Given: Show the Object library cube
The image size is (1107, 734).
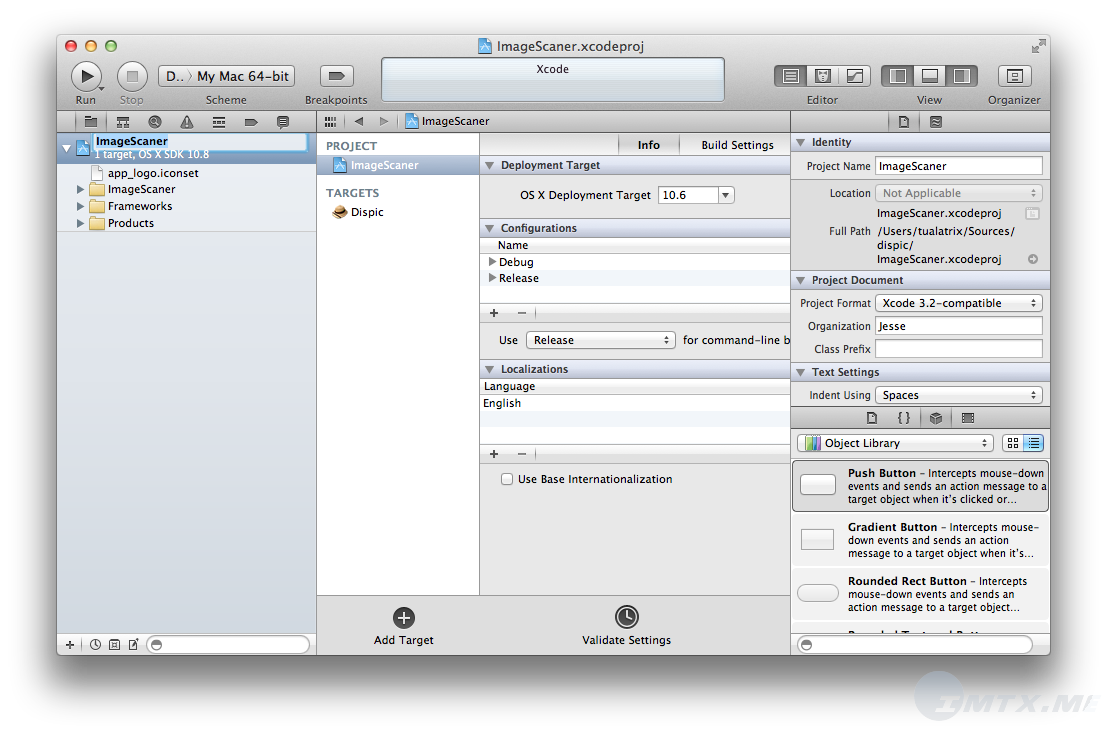Looking at the screenshot, I should pyautogui.click(x=936, y=418).
